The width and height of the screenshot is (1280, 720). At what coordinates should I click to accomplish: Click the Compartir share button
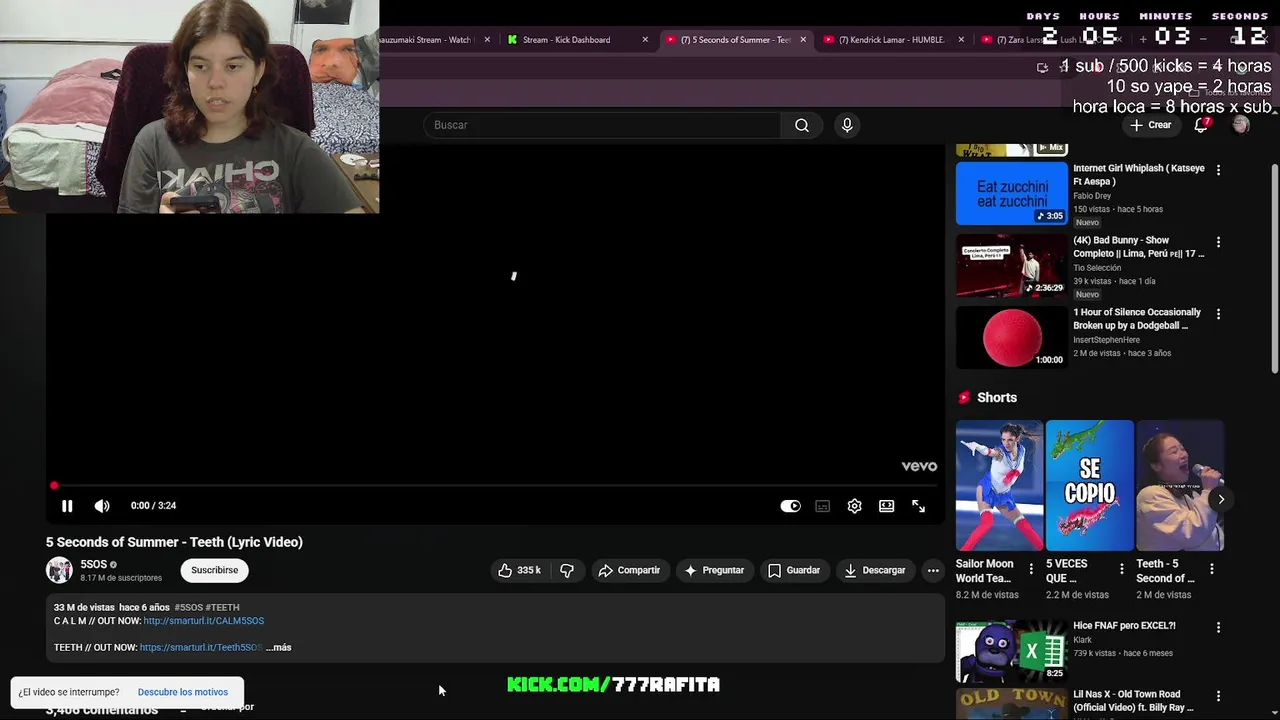[629, 570]
